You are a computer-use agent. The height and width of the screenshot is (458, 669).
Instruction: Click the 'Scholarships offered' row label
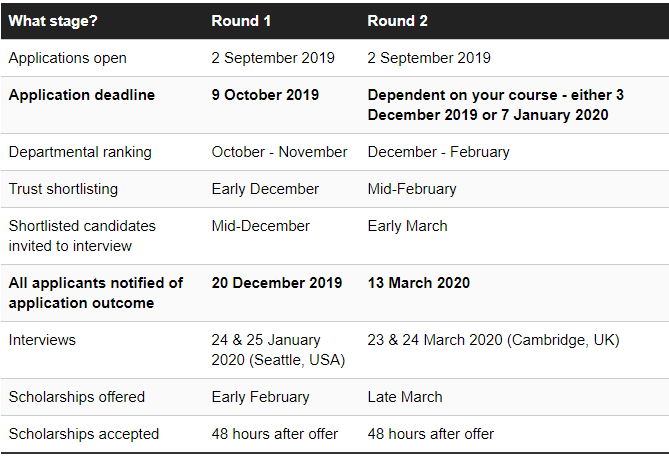click(77, 397)
